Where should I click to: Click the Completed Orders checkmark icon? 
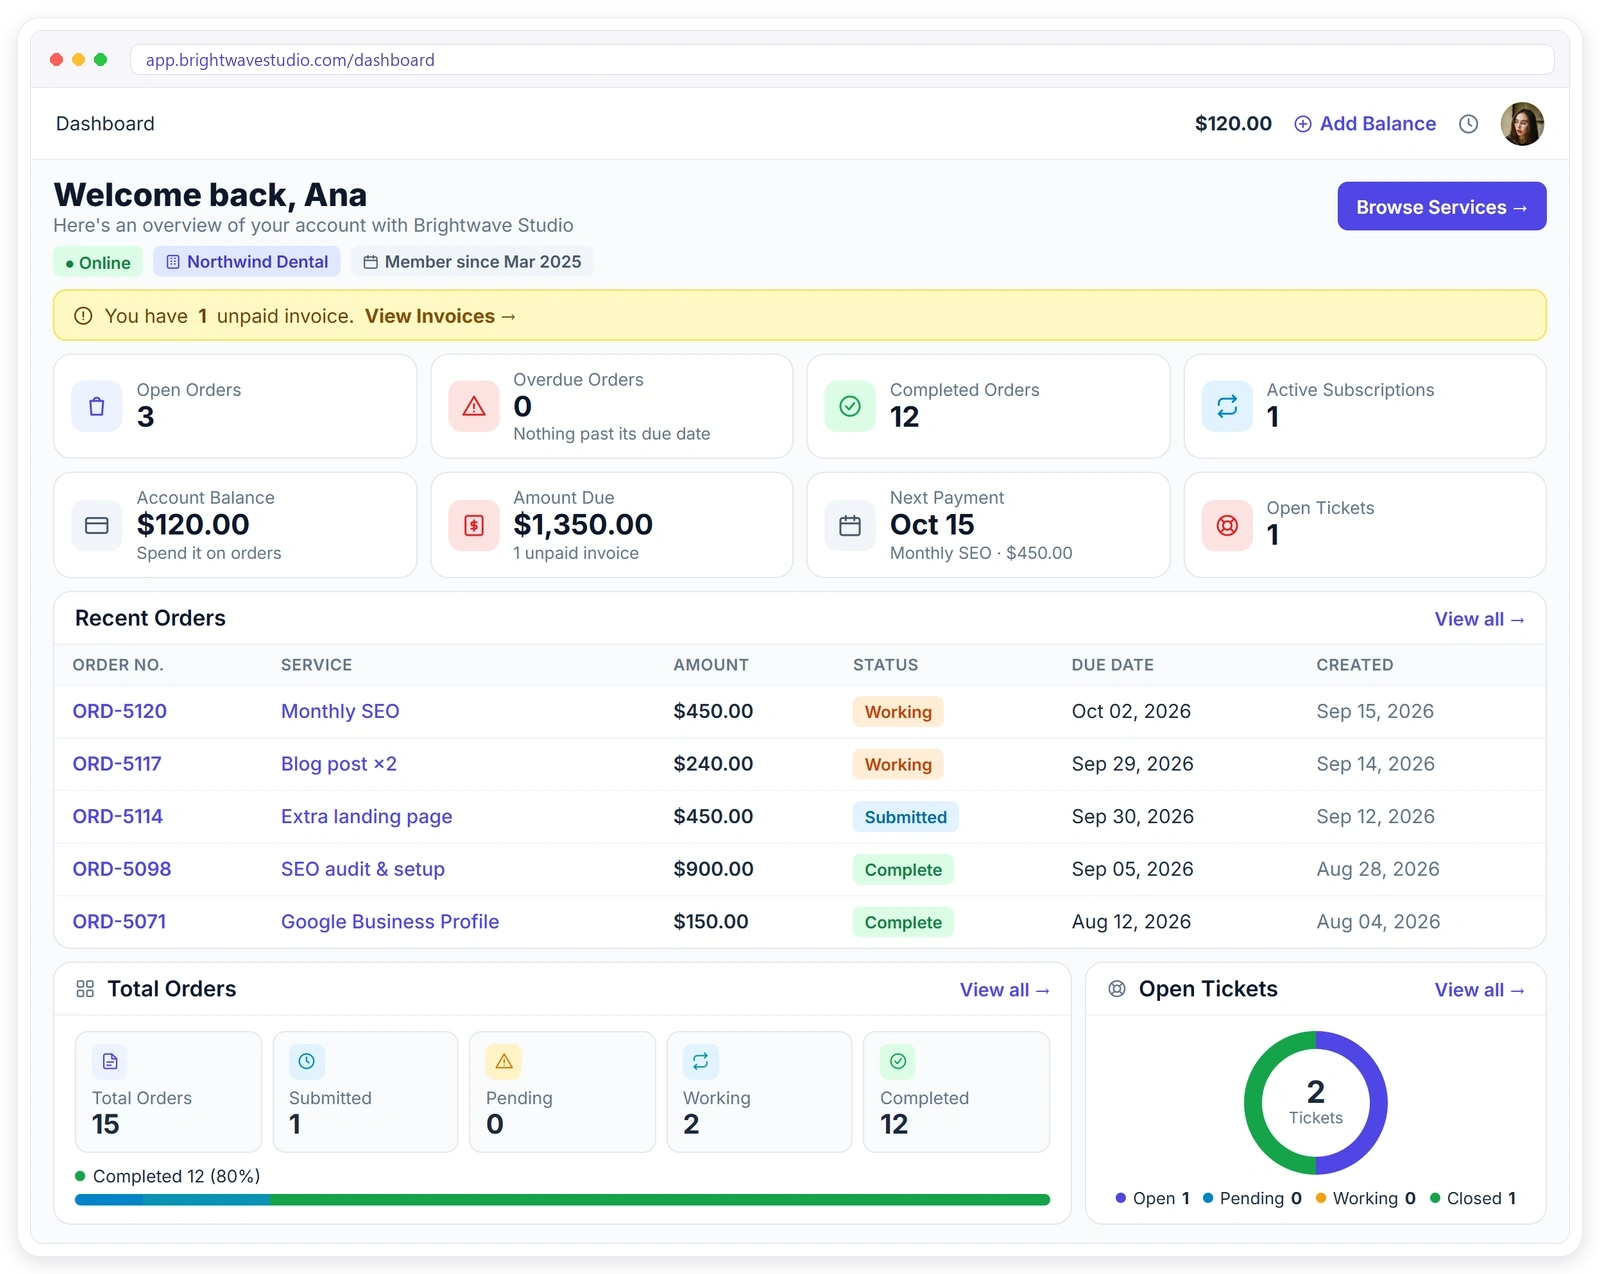click(850, 406)
